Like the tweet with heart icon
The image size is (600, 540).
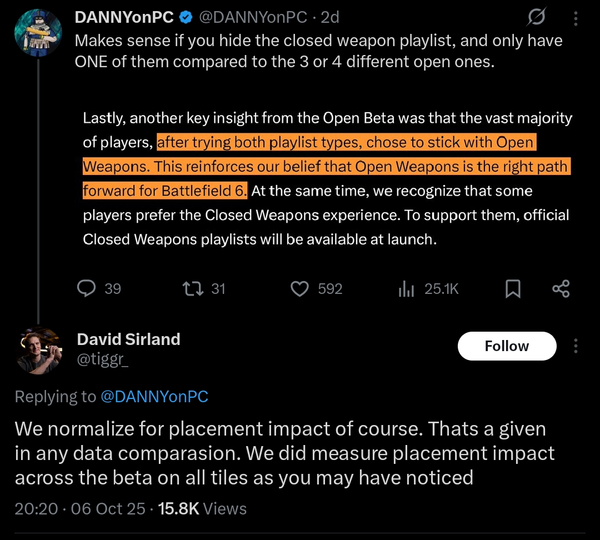299,288
